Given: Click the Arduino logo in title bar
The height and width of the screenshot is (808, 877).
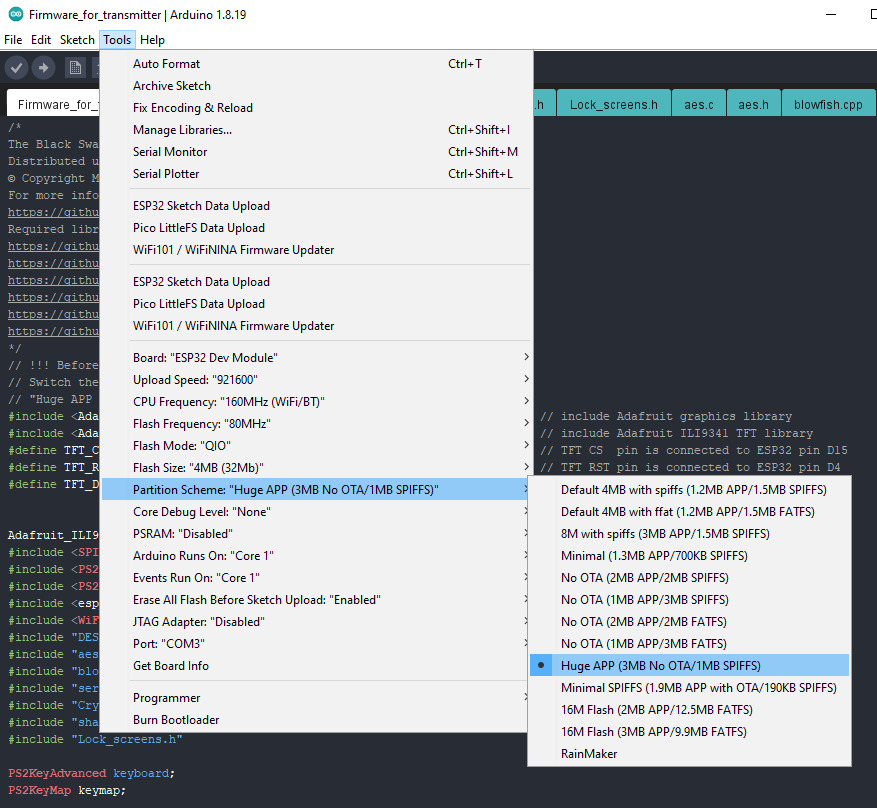Looking at the screenshot, I should [x=16, y=15].
